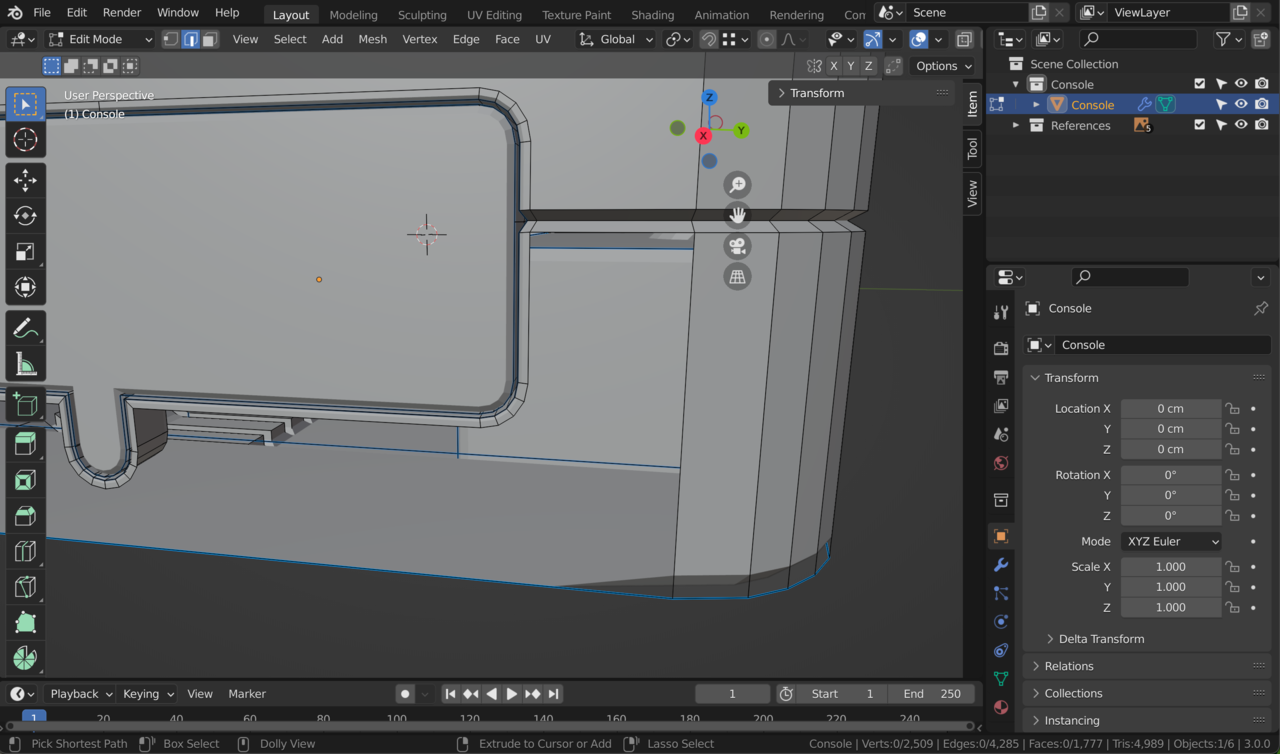Adjust the Scale X value slider
Viewport: 1280px width, 754px height.
click(x=1170, y=566)
